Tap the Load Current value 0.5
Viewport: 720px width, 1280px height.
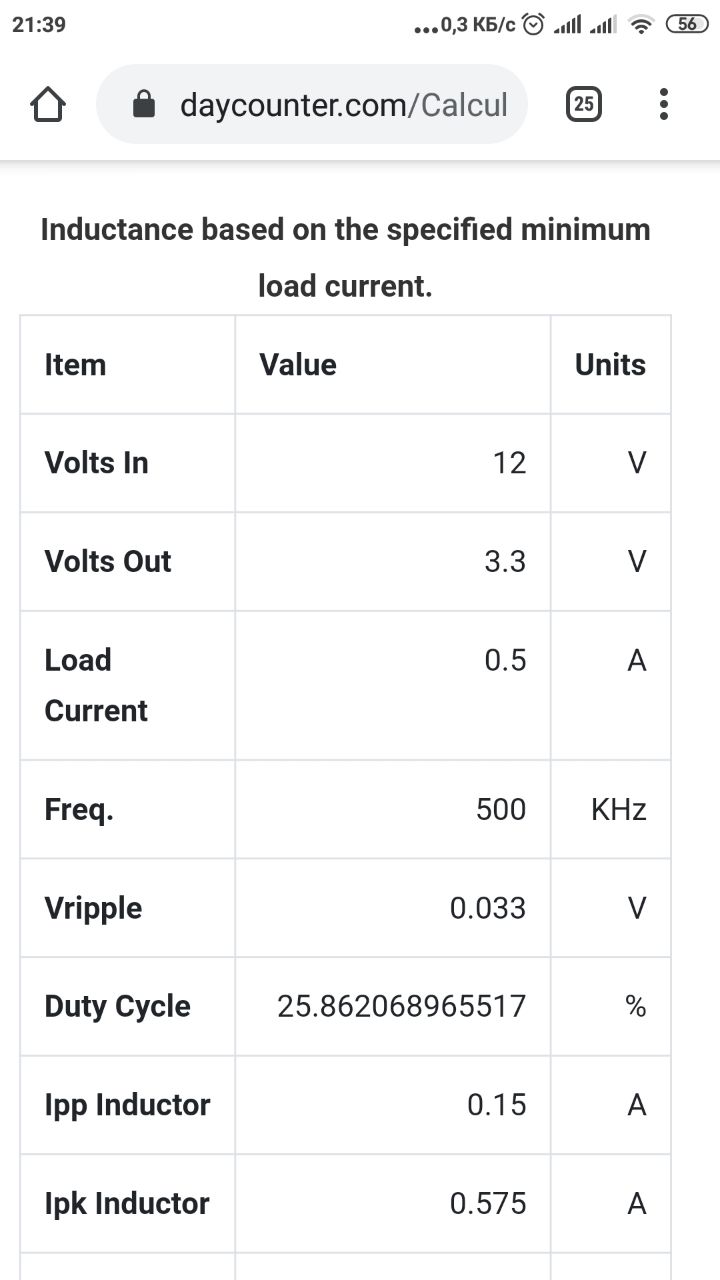click(505, 661)
